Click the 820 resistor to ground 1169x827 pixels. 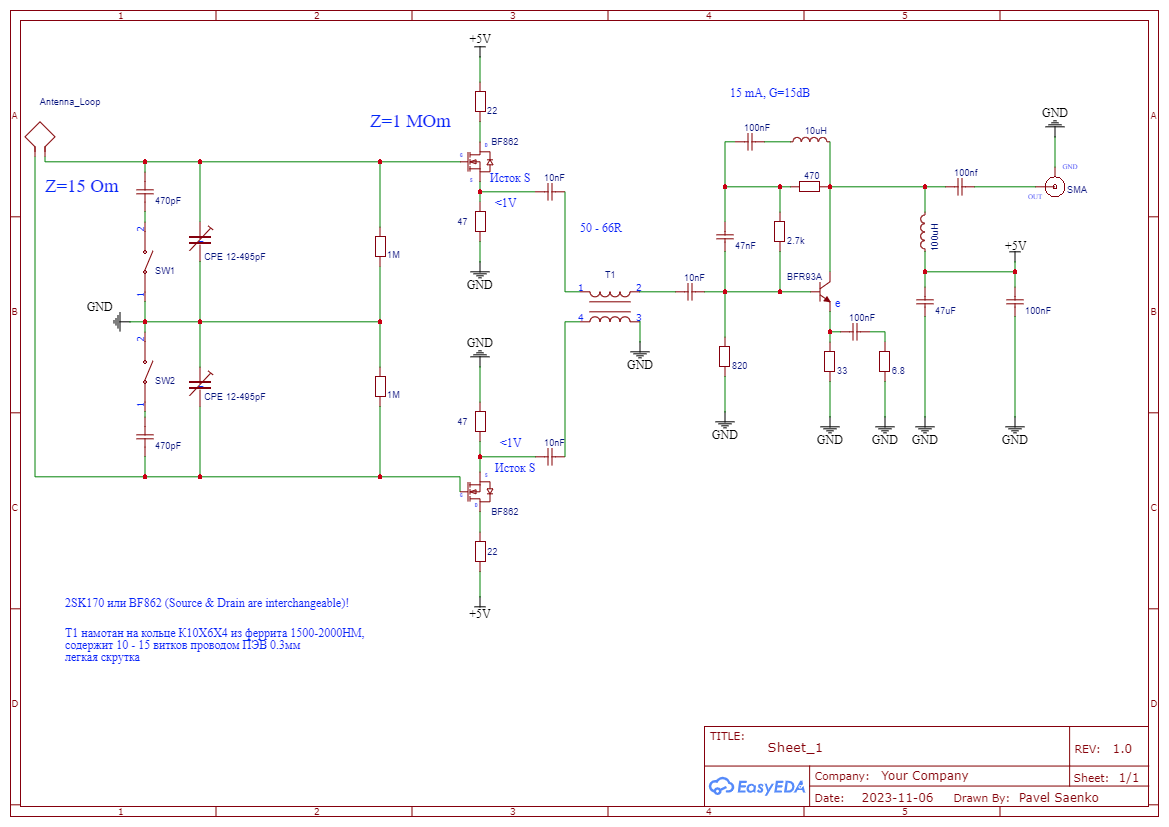tap(725, 357)
